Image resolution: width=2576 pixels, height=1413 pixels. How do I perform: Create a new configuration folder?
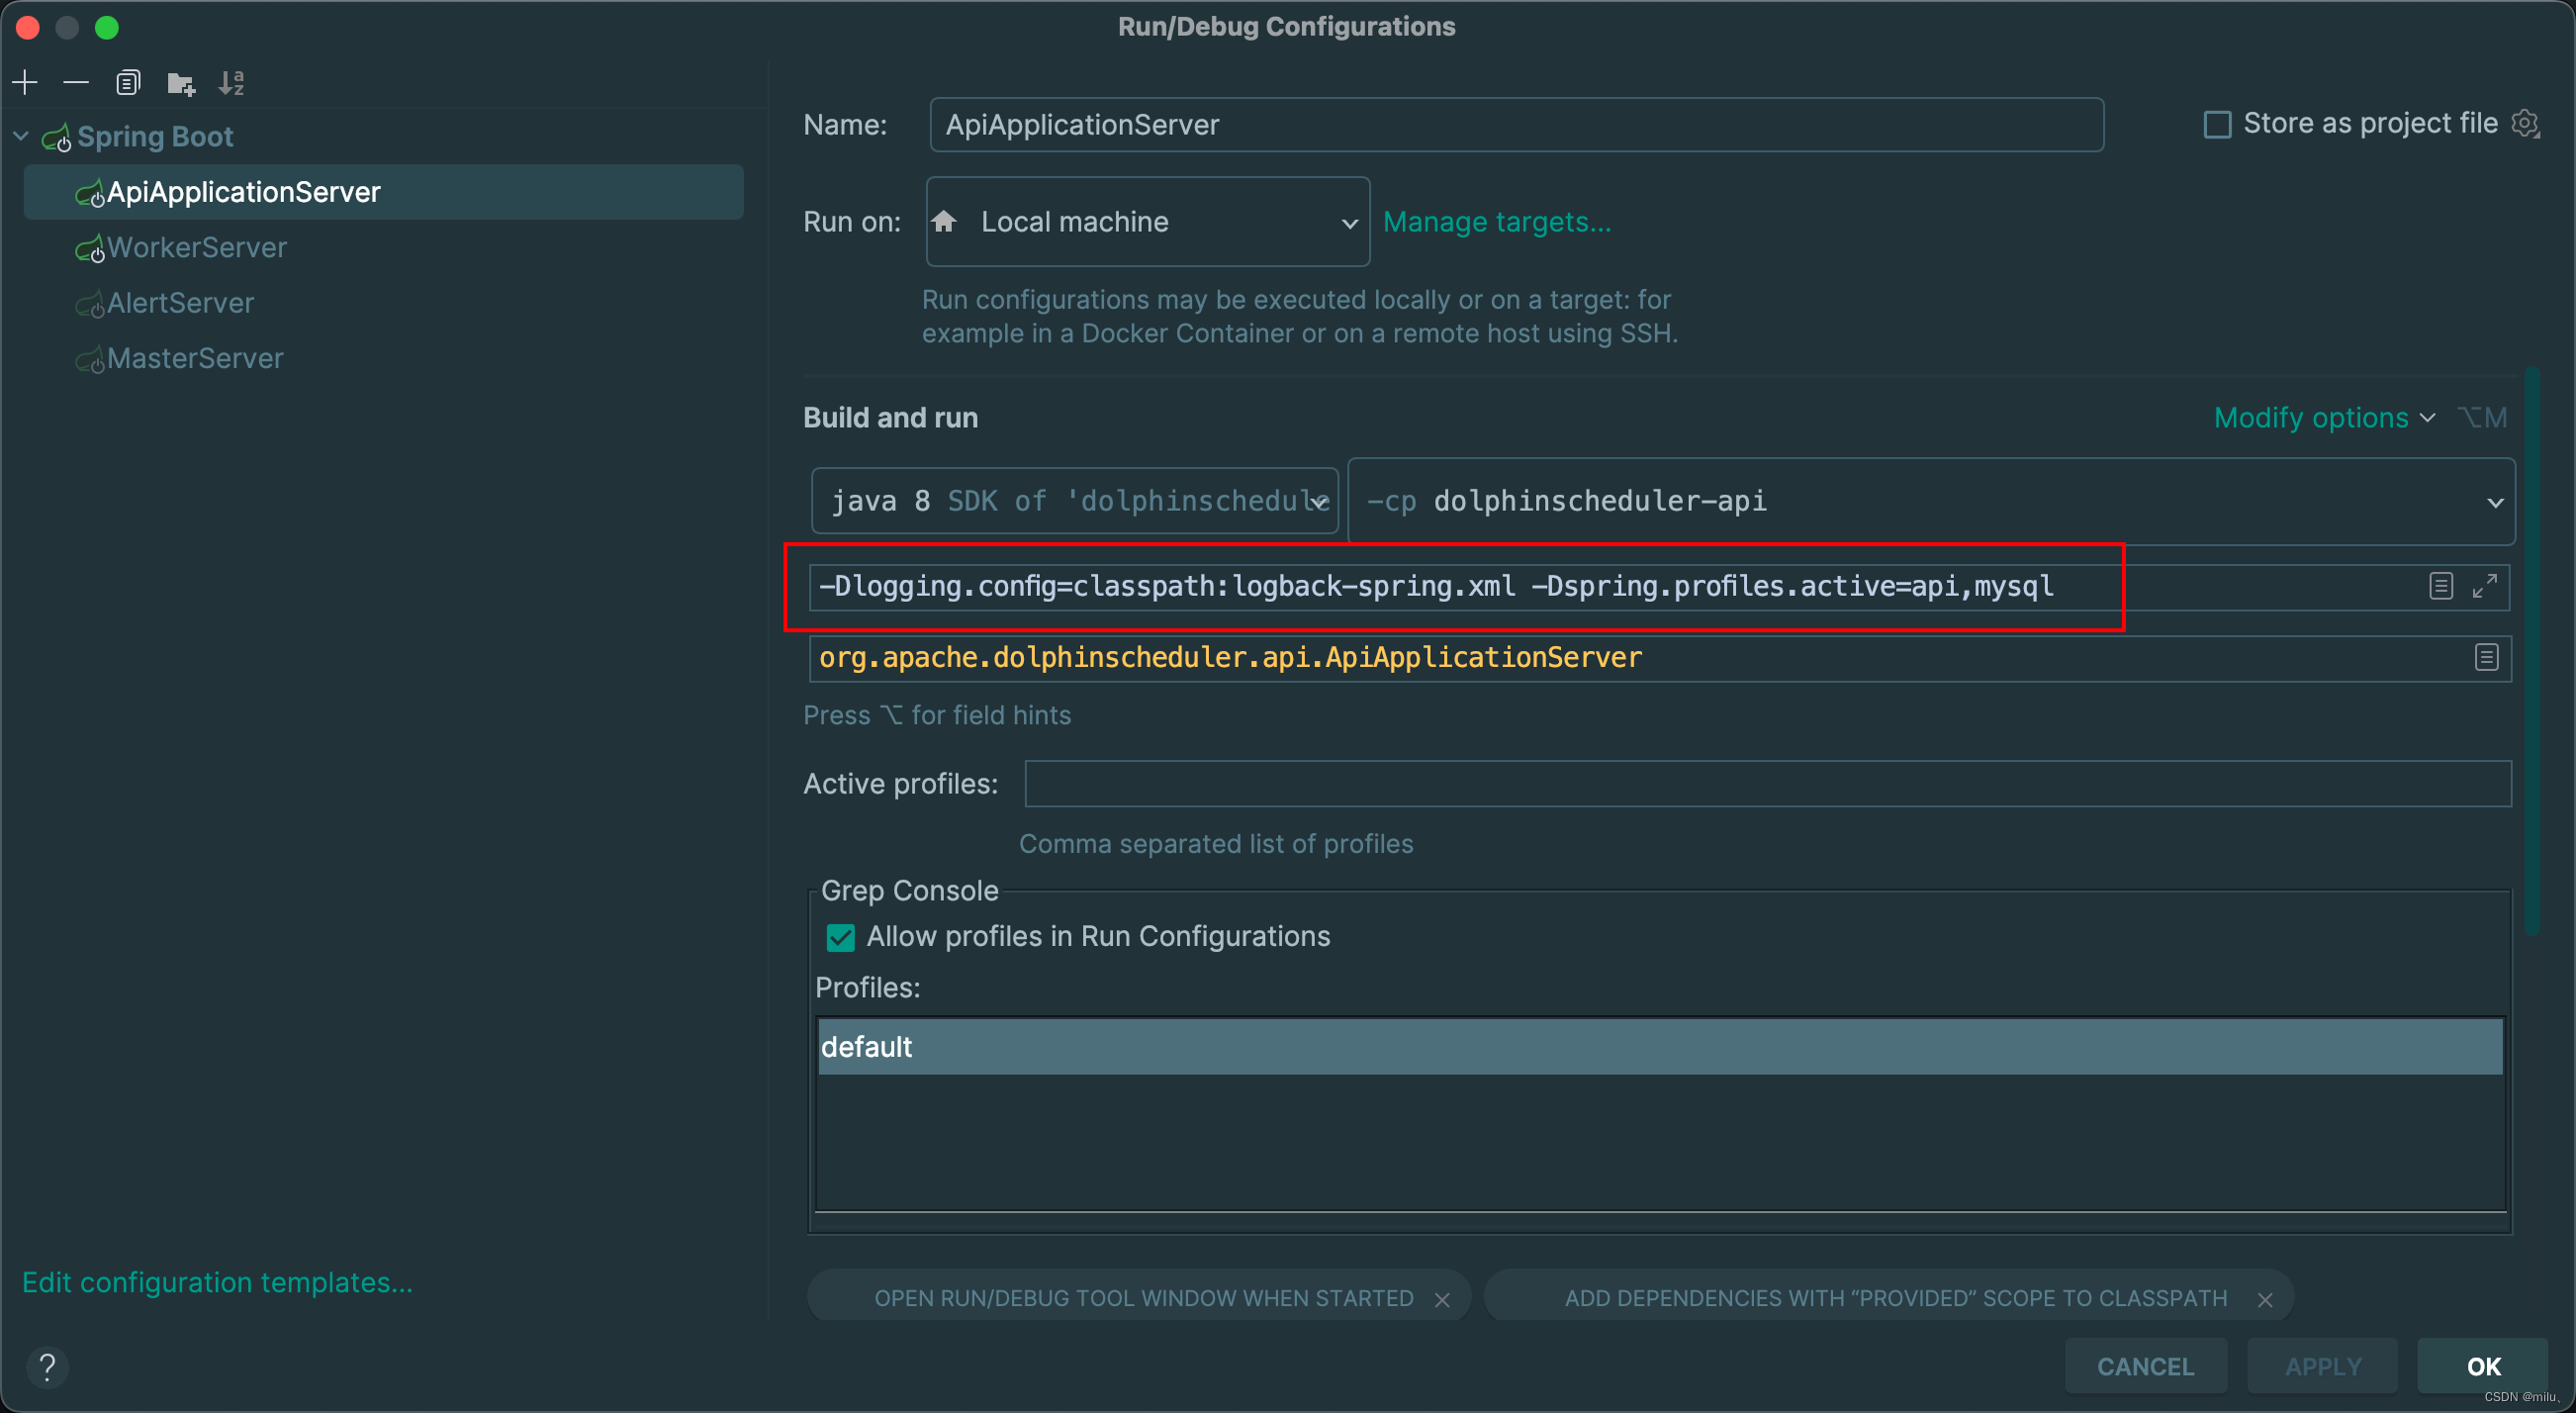coord(180,82)
